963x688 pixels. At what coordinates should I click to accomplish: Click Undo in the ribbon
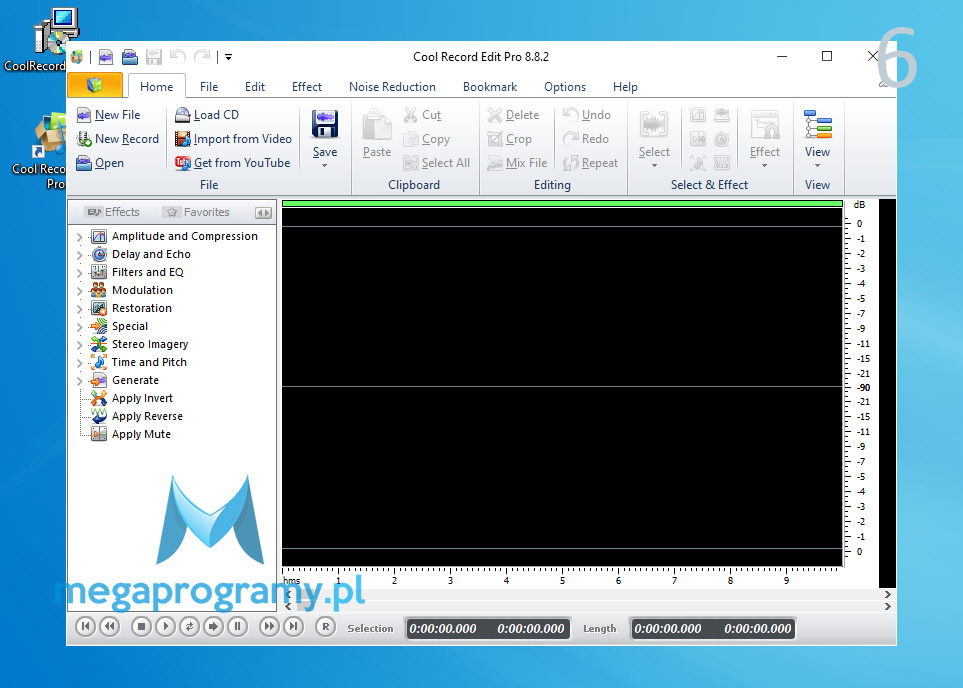(x=587, y=115)
